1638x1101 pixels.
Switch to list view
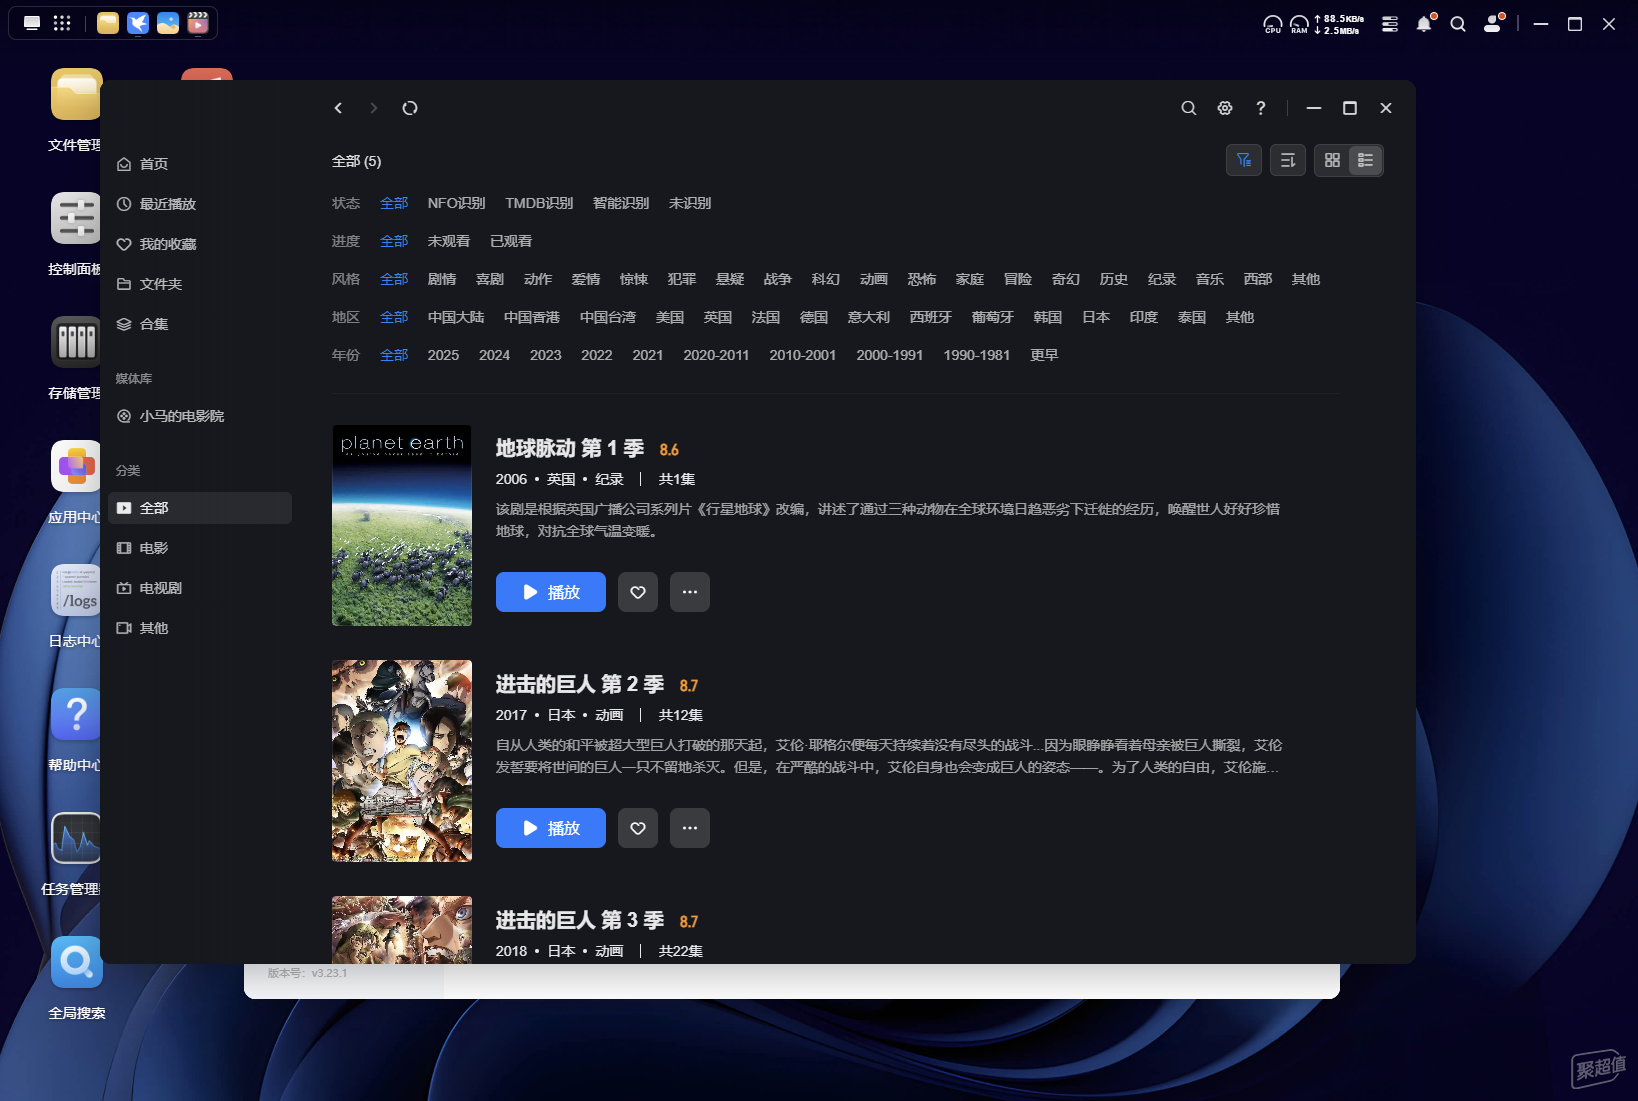(1366, 160)
